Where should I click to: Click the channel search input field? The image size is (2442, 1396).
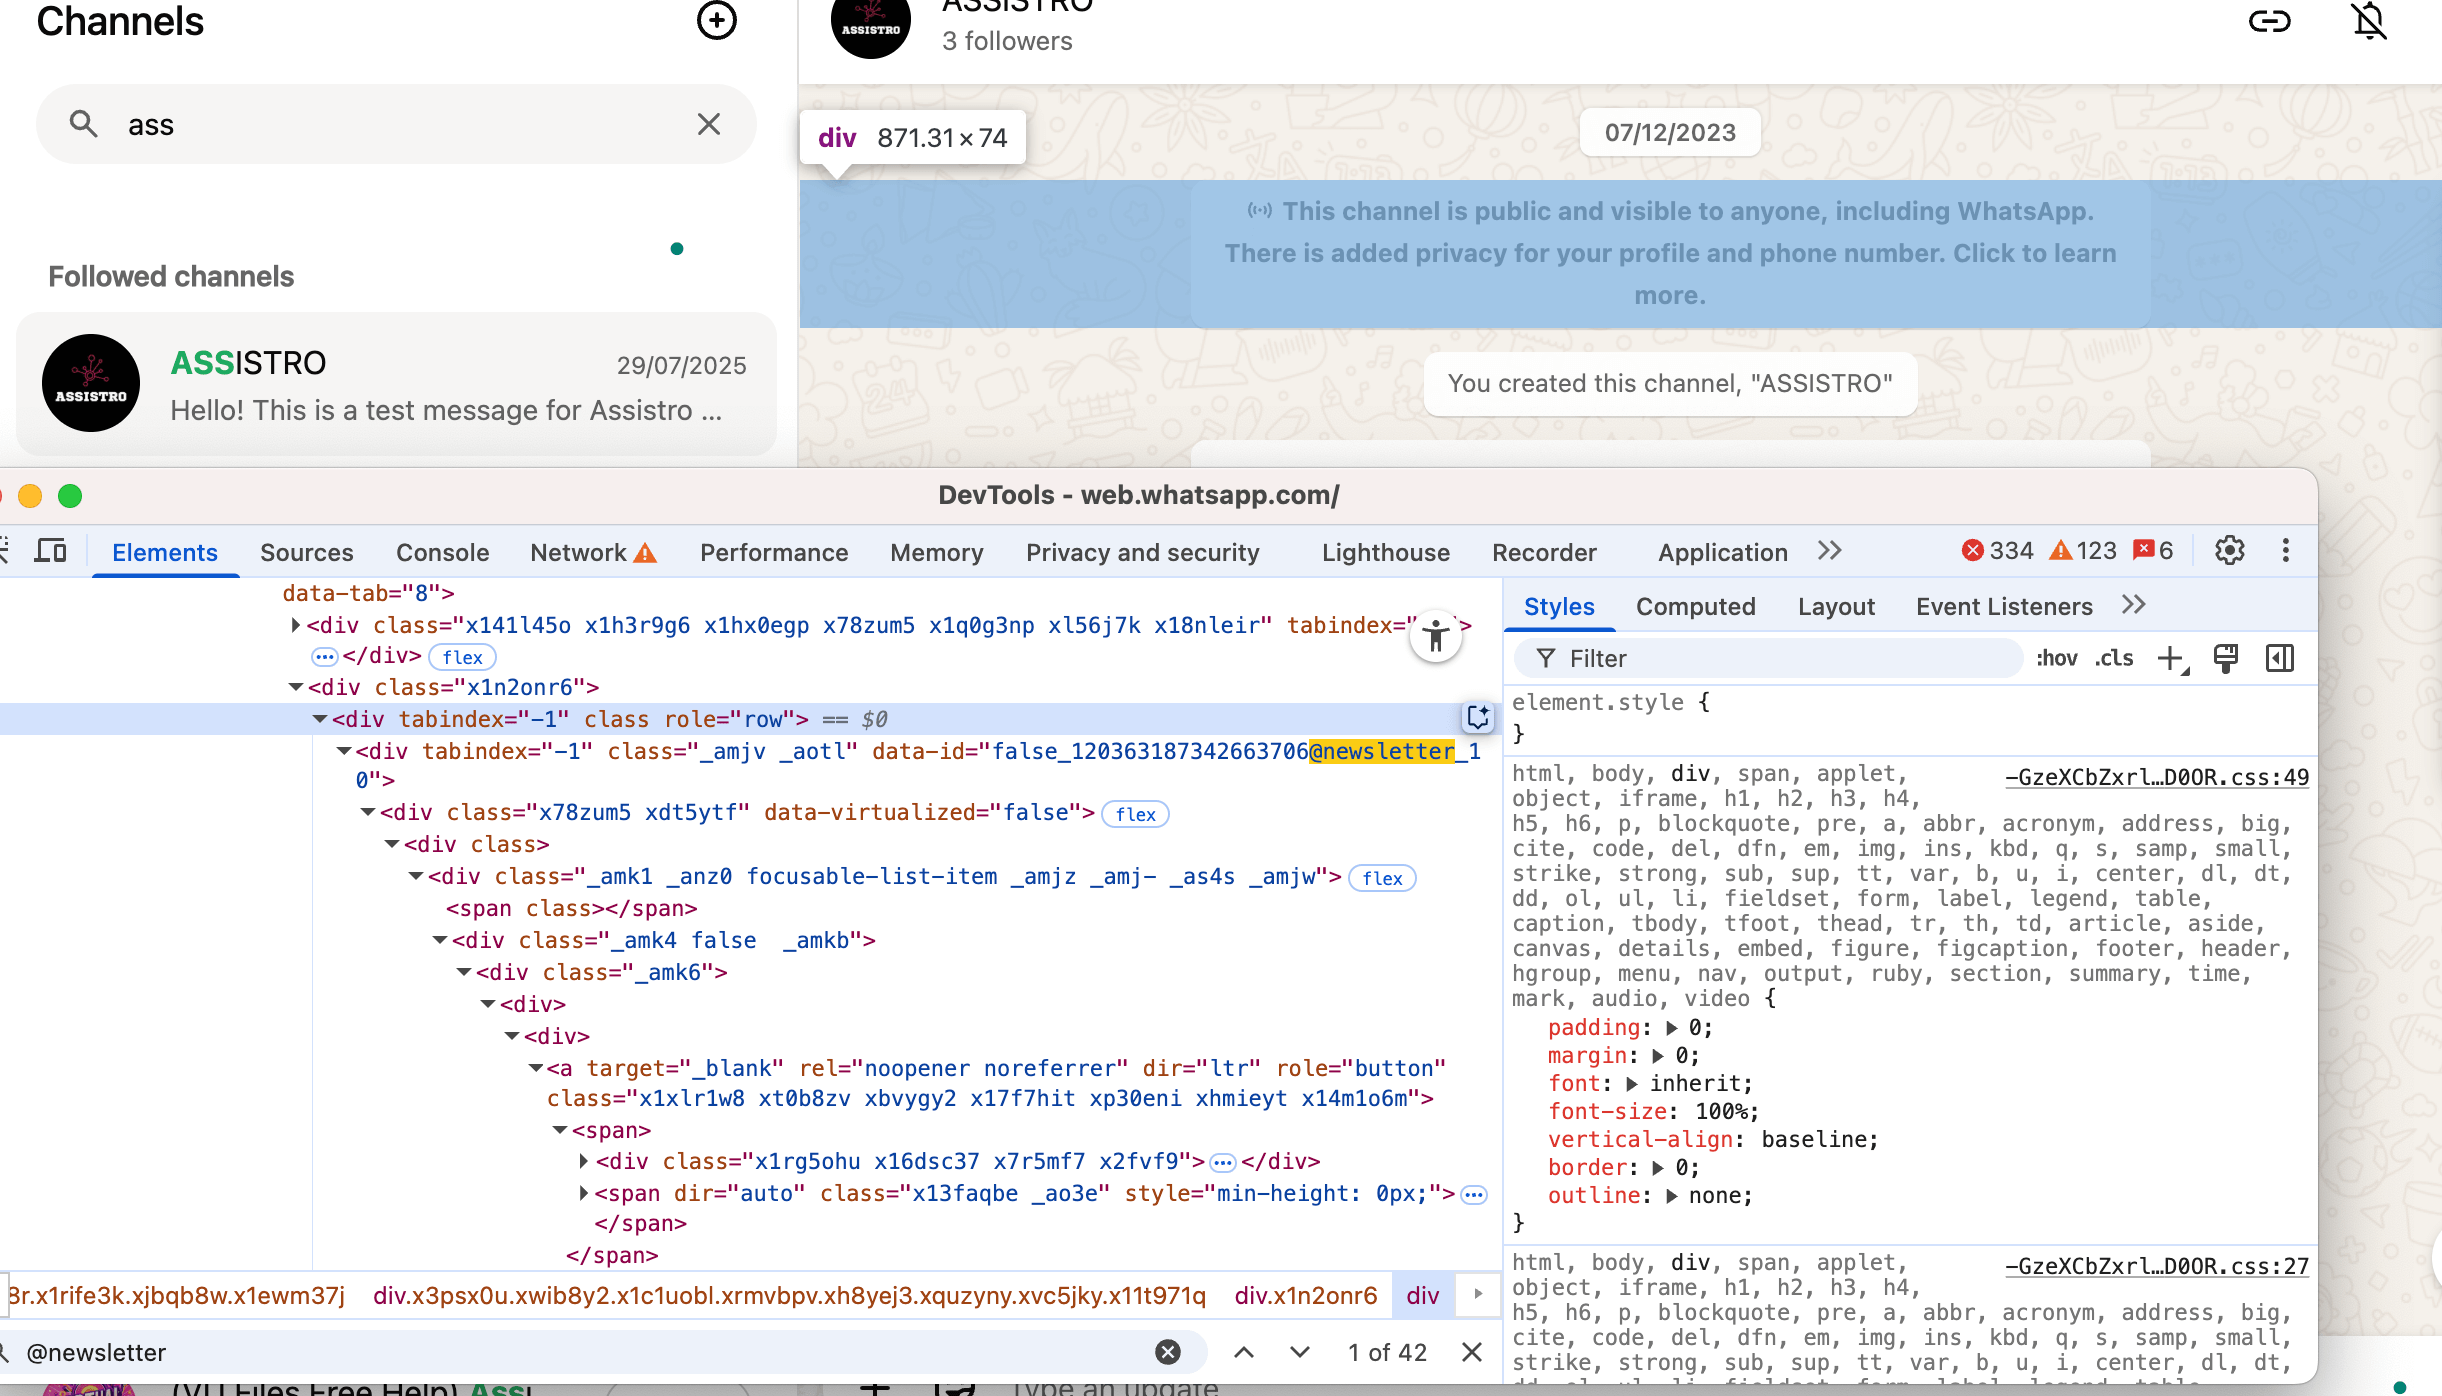tap(396, 124)
